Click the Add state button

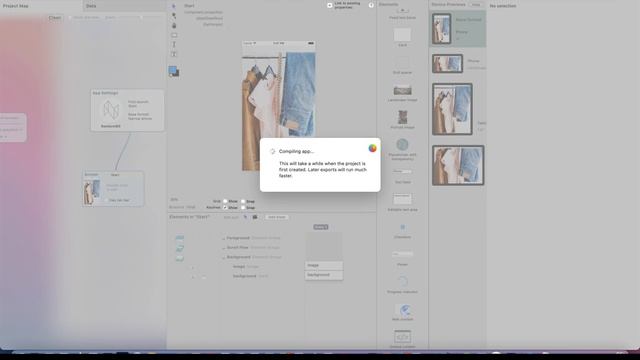277,217
